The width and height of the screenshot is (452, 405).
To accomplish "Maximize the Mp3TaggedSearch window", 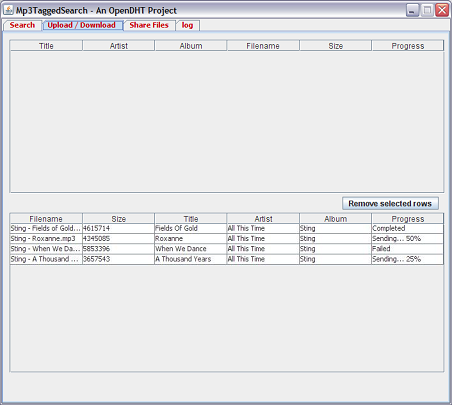I will [427, 10].
